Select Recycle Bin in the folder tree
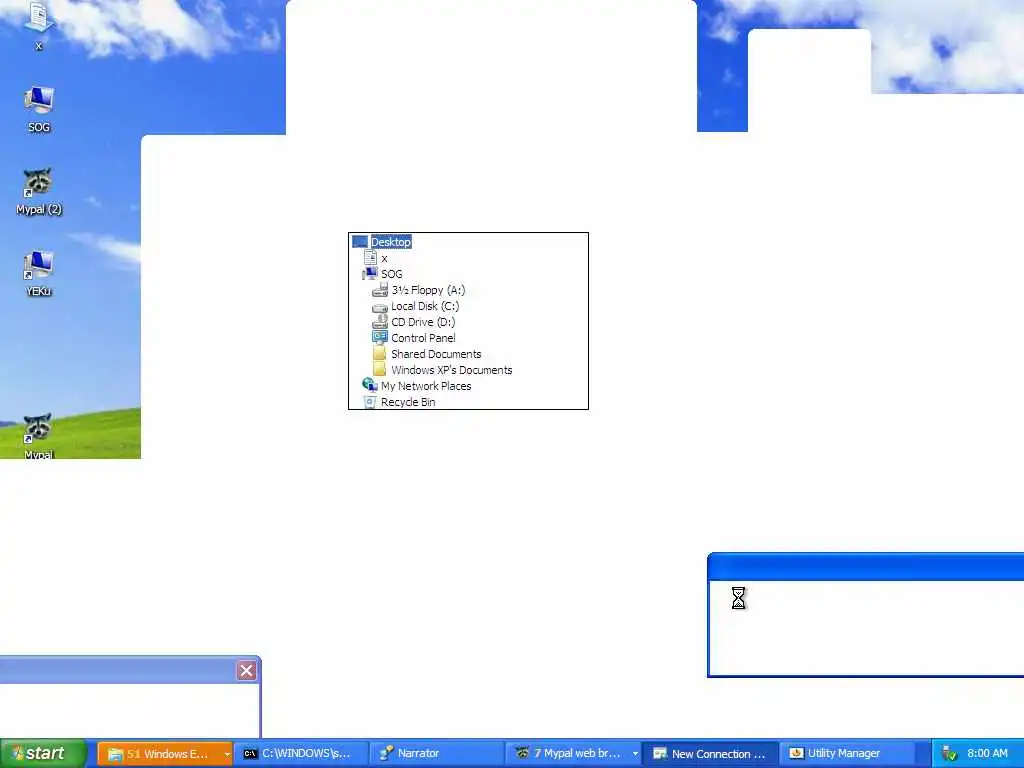The height and width of the screenshot is (768, 1024). coord(408,402)
